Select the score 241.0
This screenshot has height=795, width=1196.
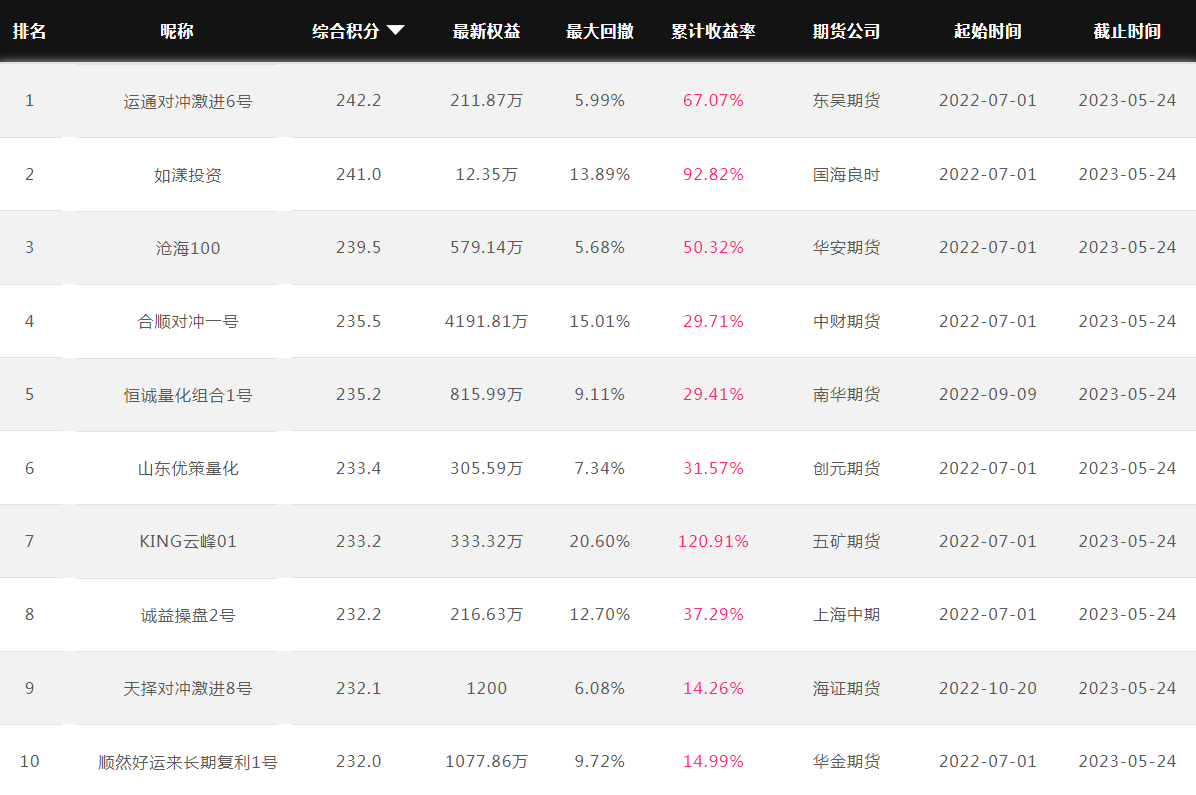coord(358,174)
